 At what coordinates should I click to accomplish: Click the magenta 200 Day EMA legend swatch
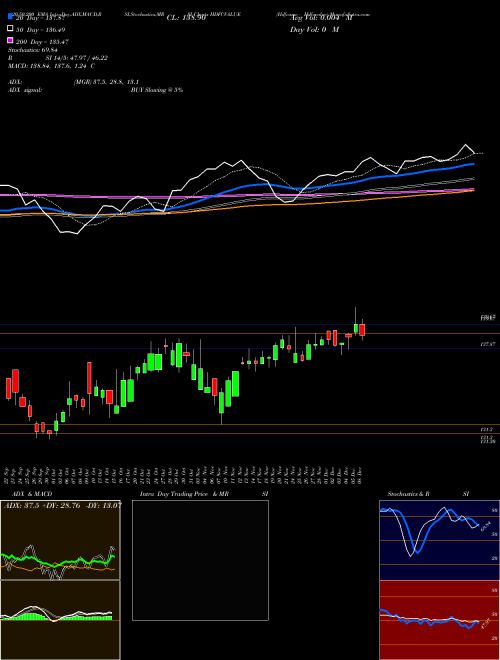pos(11,40)
